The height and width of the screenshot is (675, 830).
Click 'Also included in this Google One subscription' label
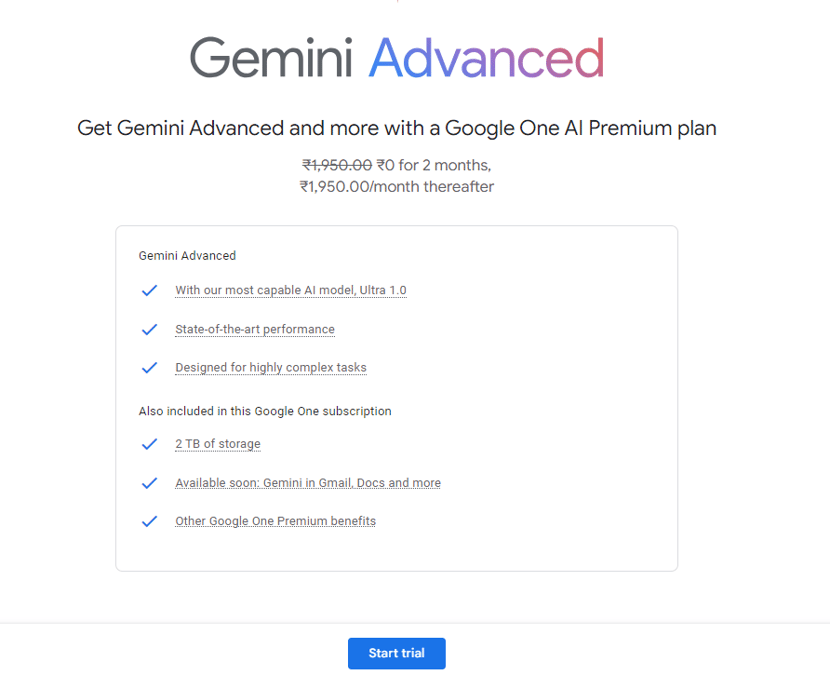tap(265, 411)
